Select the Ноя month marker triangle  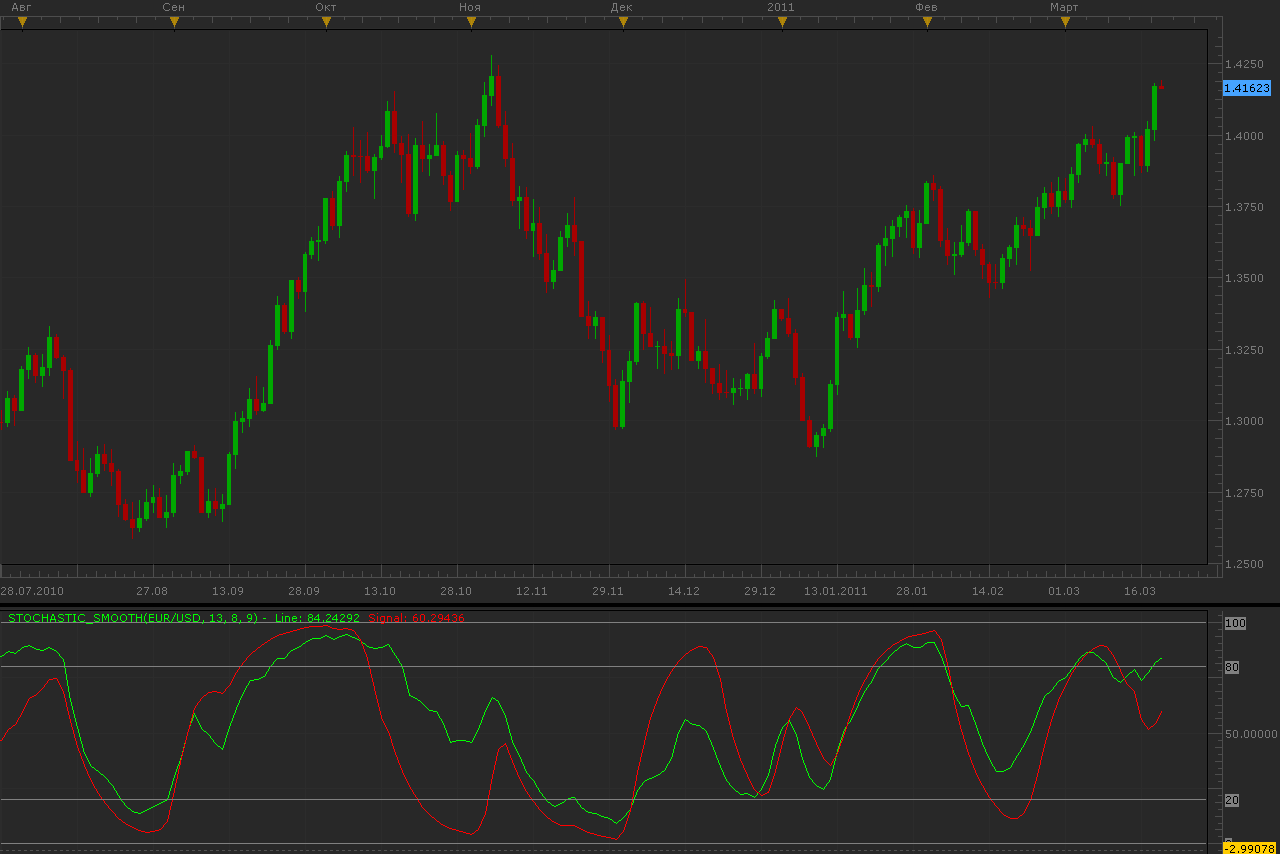point(471,22)
